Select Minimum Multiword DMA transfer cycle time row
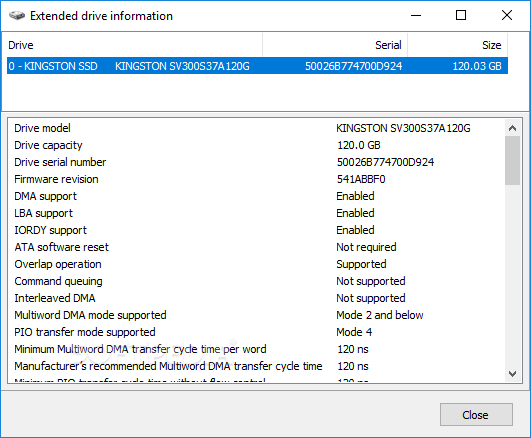This screenshot has width=531, height=438. [x=140, y=349]
